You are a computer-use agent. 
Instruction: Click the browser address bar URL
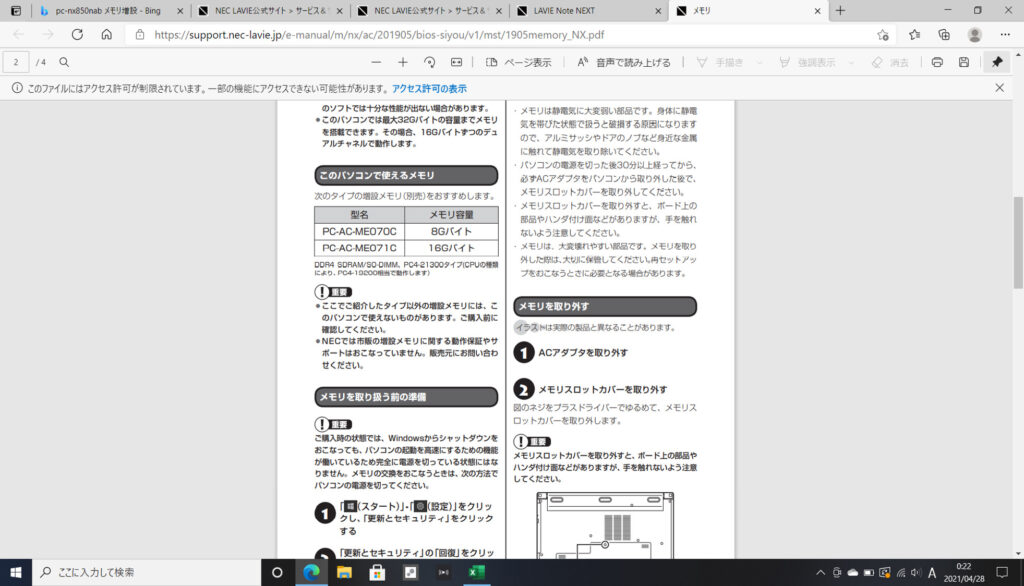[380, 34]
